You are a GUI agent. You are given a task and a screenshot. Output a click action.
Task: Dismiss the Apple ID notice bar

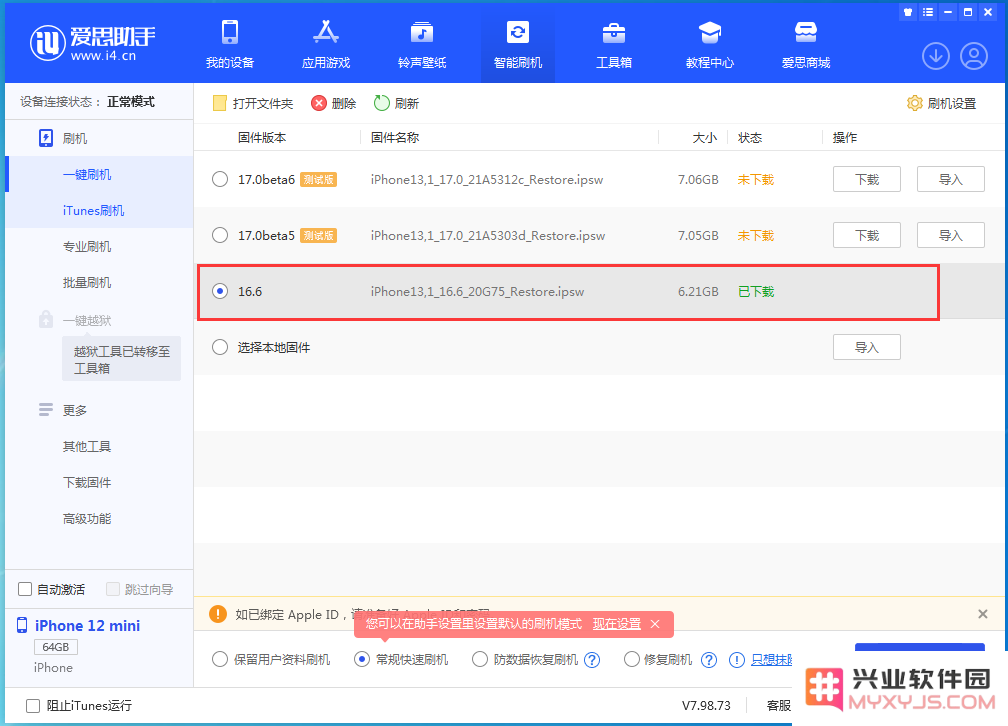[x=982, y=614]
